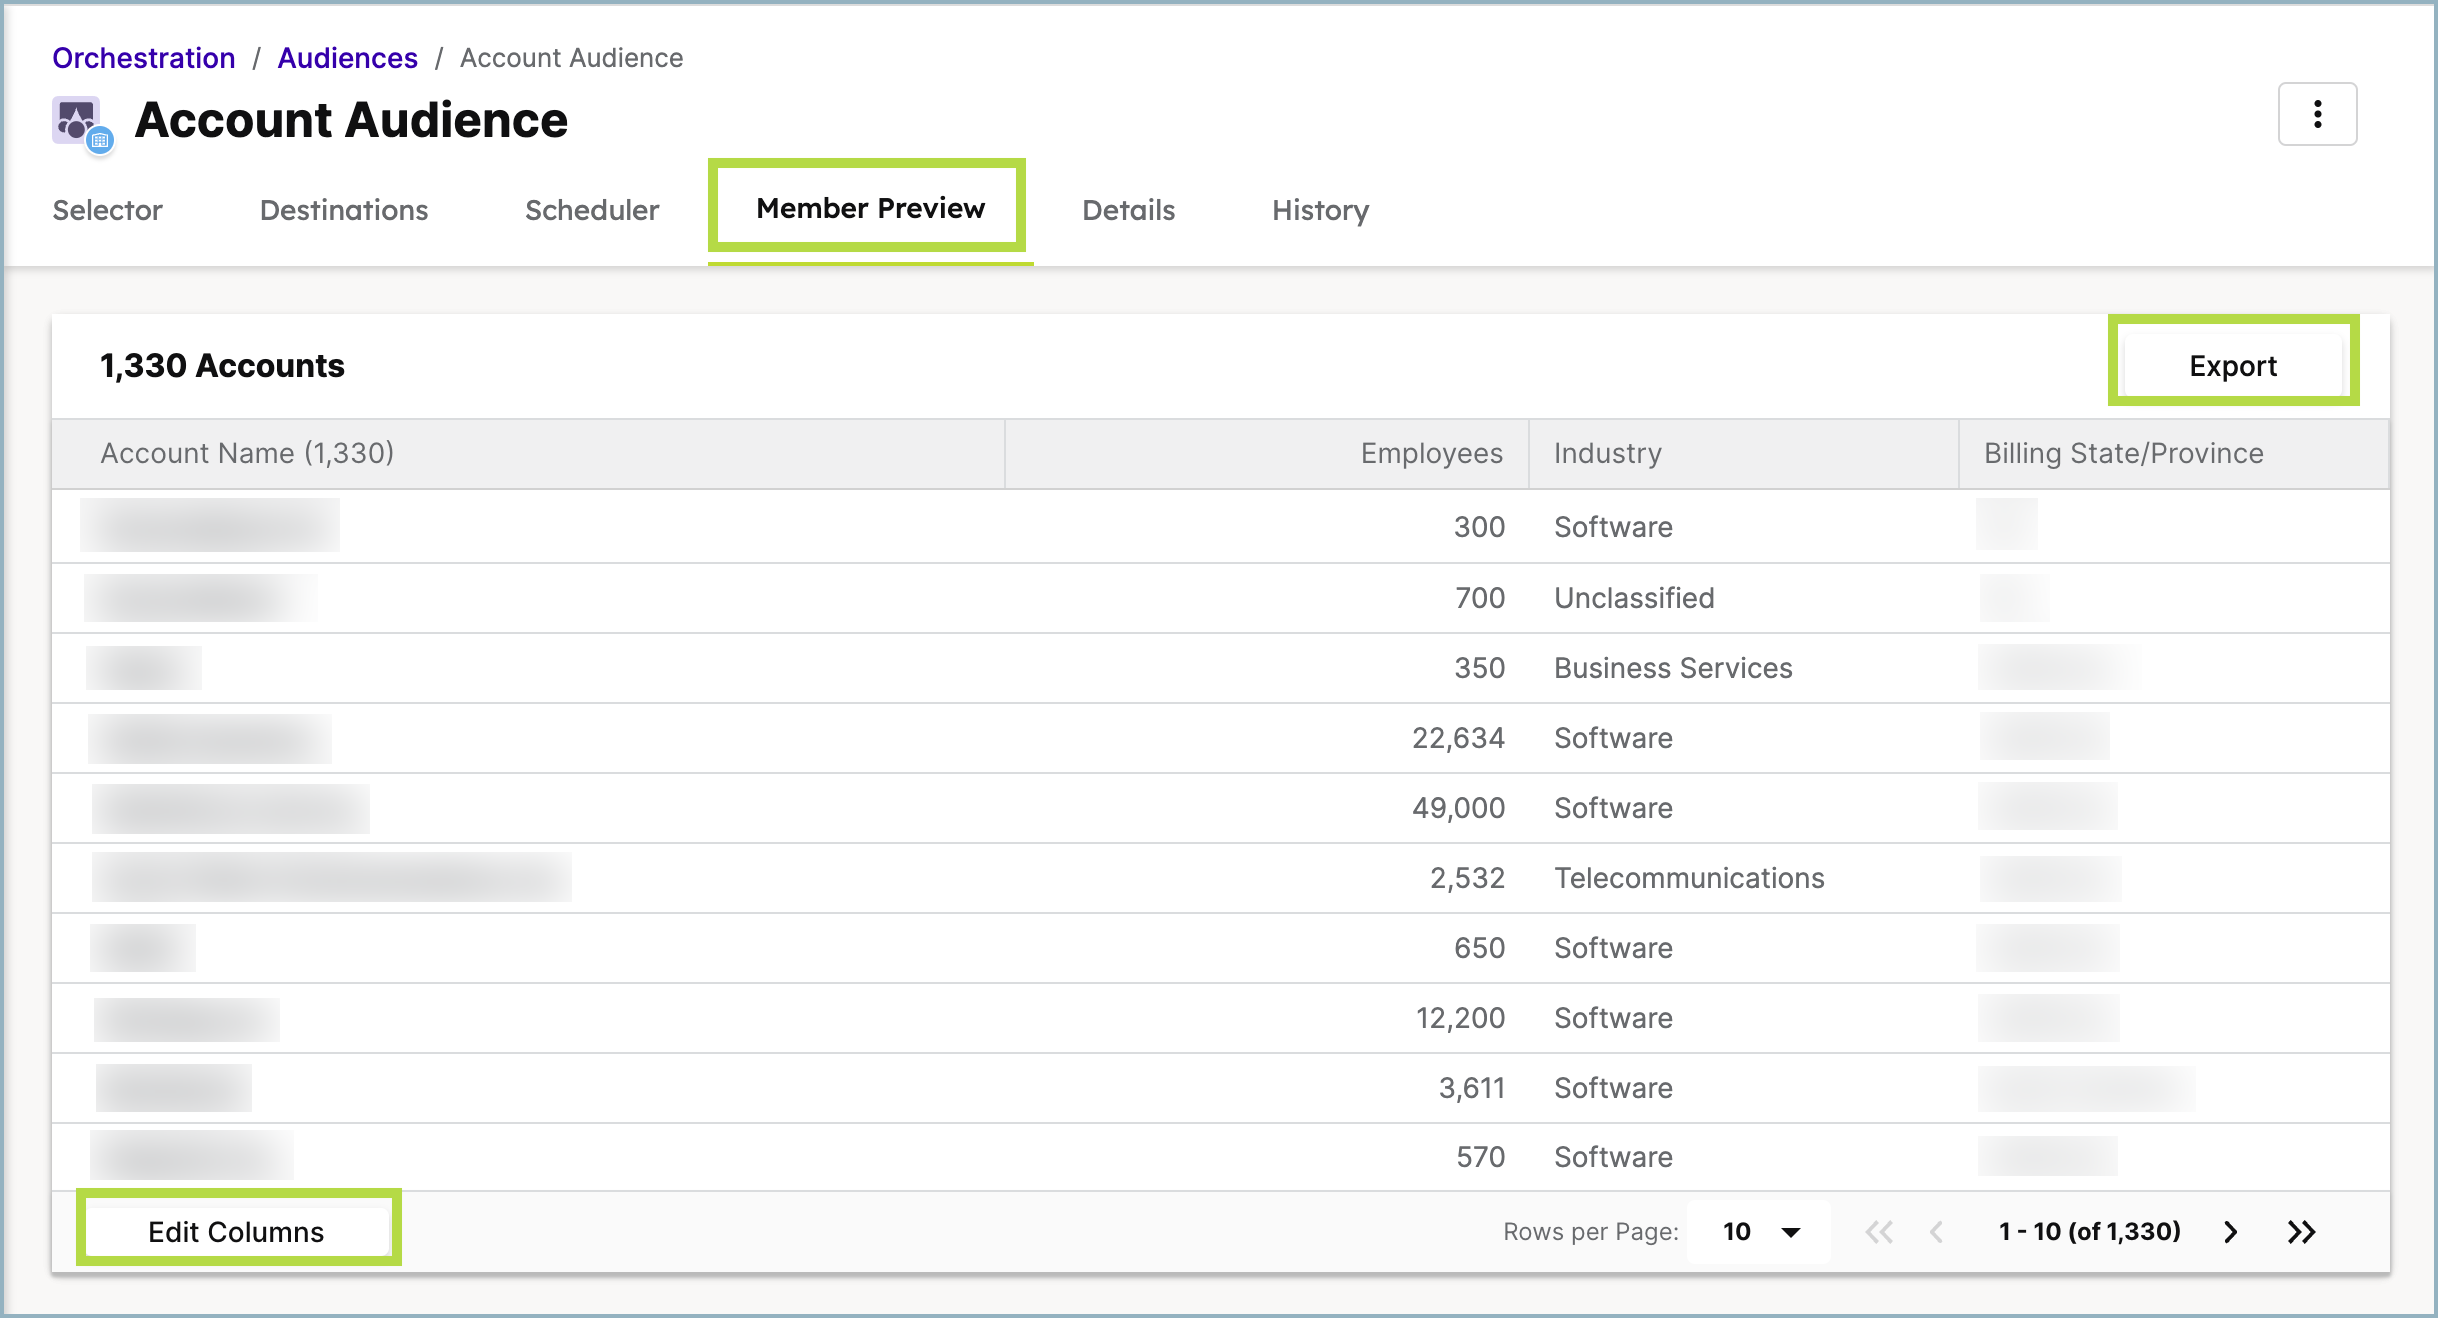This screenshot has height=1318, width=2438.
Task: Click the 2,532 employees value
Action: click(x=1467, y=878)
